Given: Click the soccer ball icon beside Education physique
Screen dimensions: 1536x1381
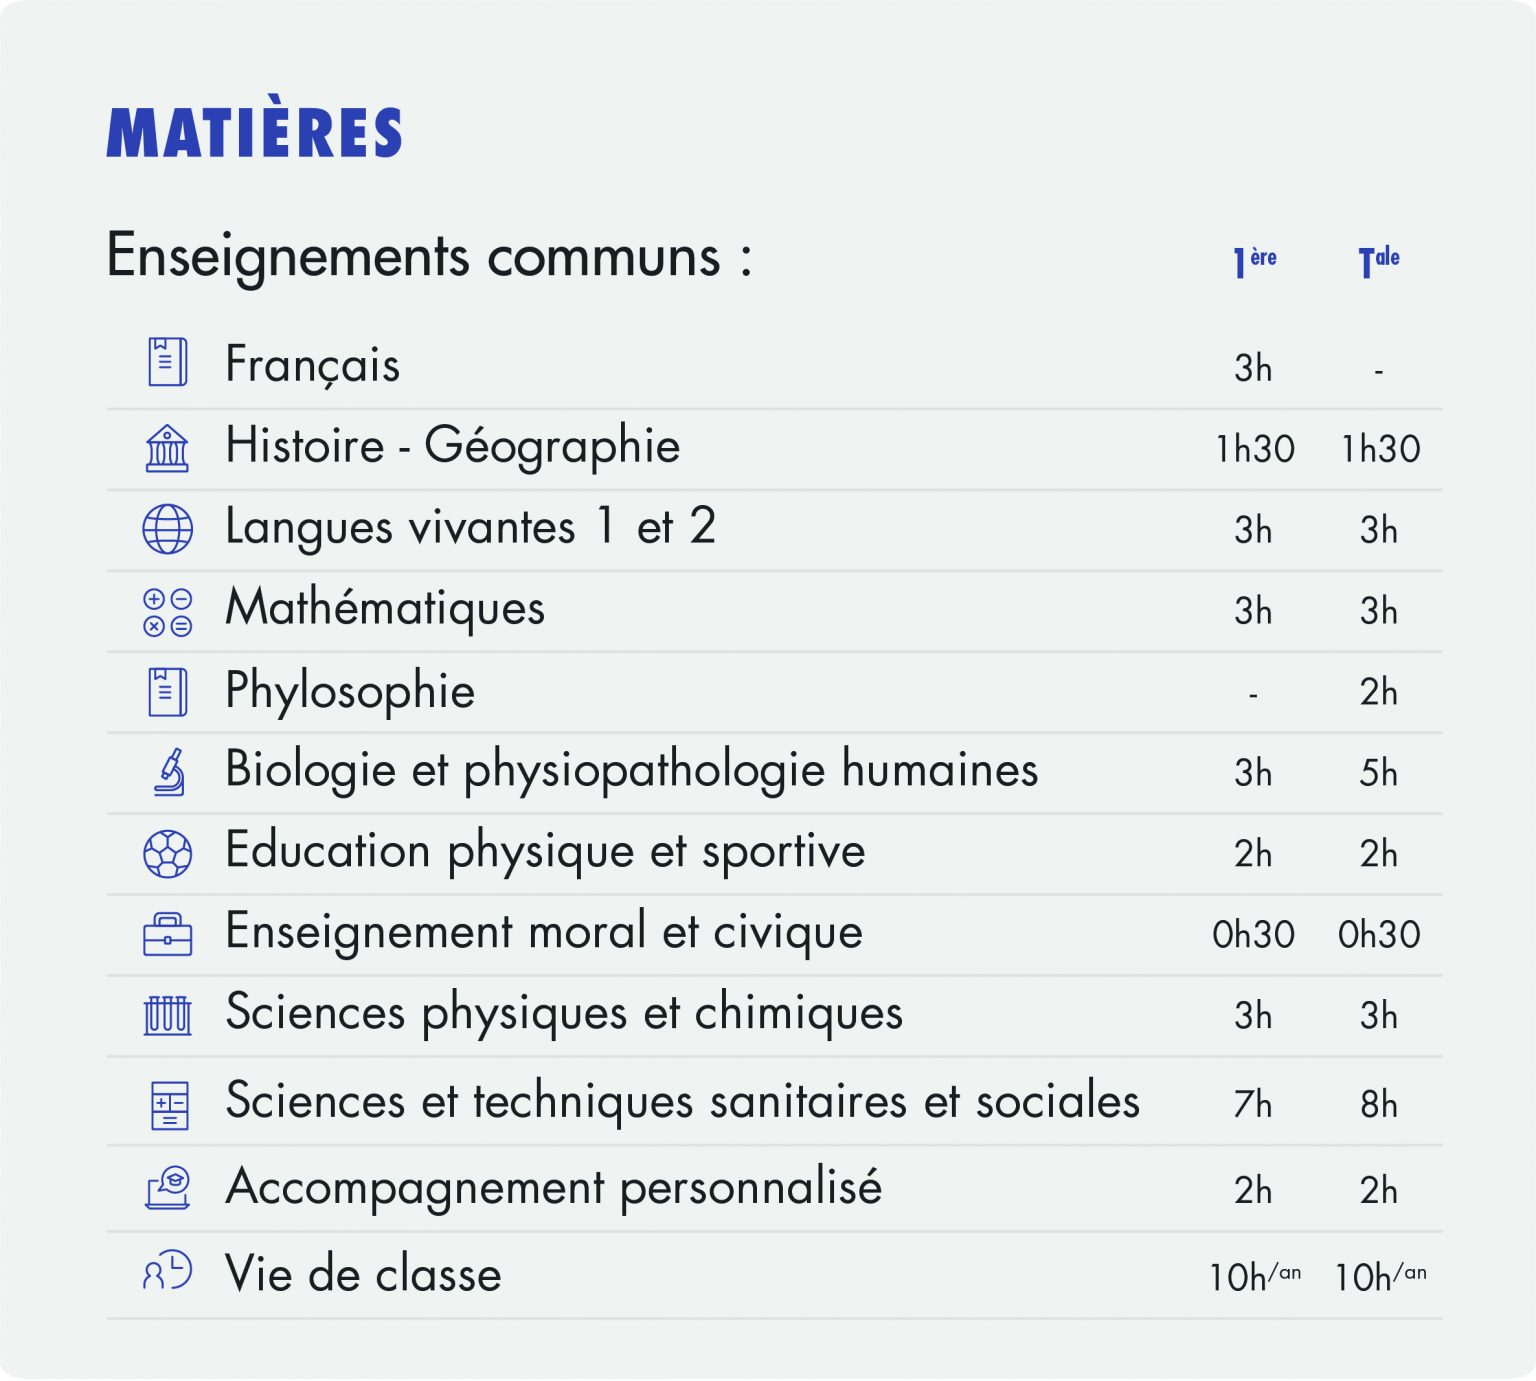Looking at the screenshot, I should tap(167, 854).
